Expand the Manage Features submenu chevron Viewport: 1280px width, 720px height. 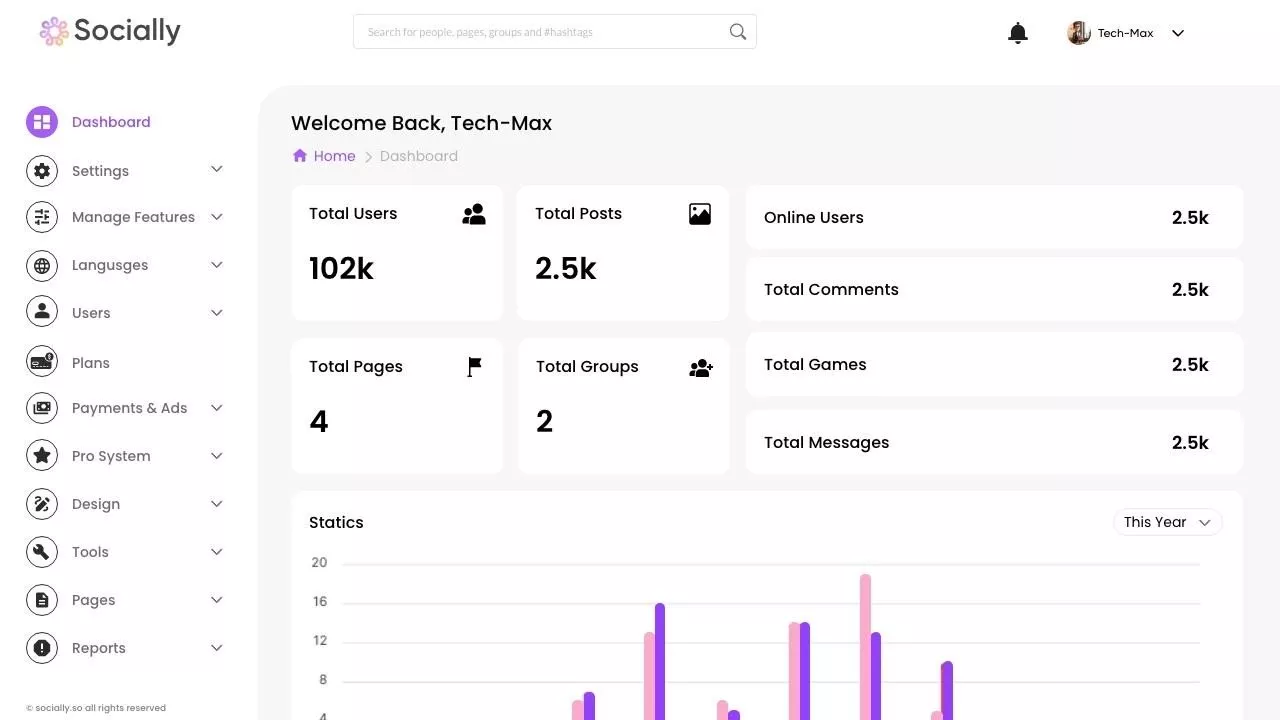pos(217,217)
